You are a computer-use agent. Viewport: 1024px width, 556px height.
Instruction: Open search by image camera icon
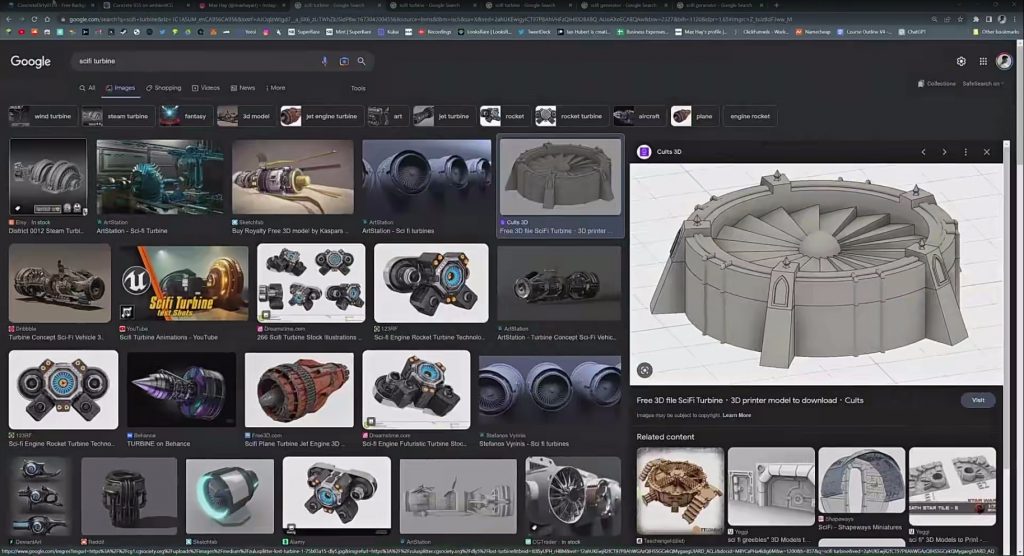pos(344,61)
